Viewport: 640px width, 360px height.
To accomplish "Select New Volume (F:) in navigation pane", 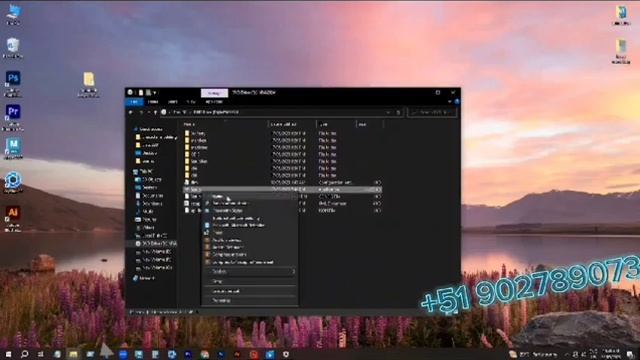I will [x=153, y=260].
